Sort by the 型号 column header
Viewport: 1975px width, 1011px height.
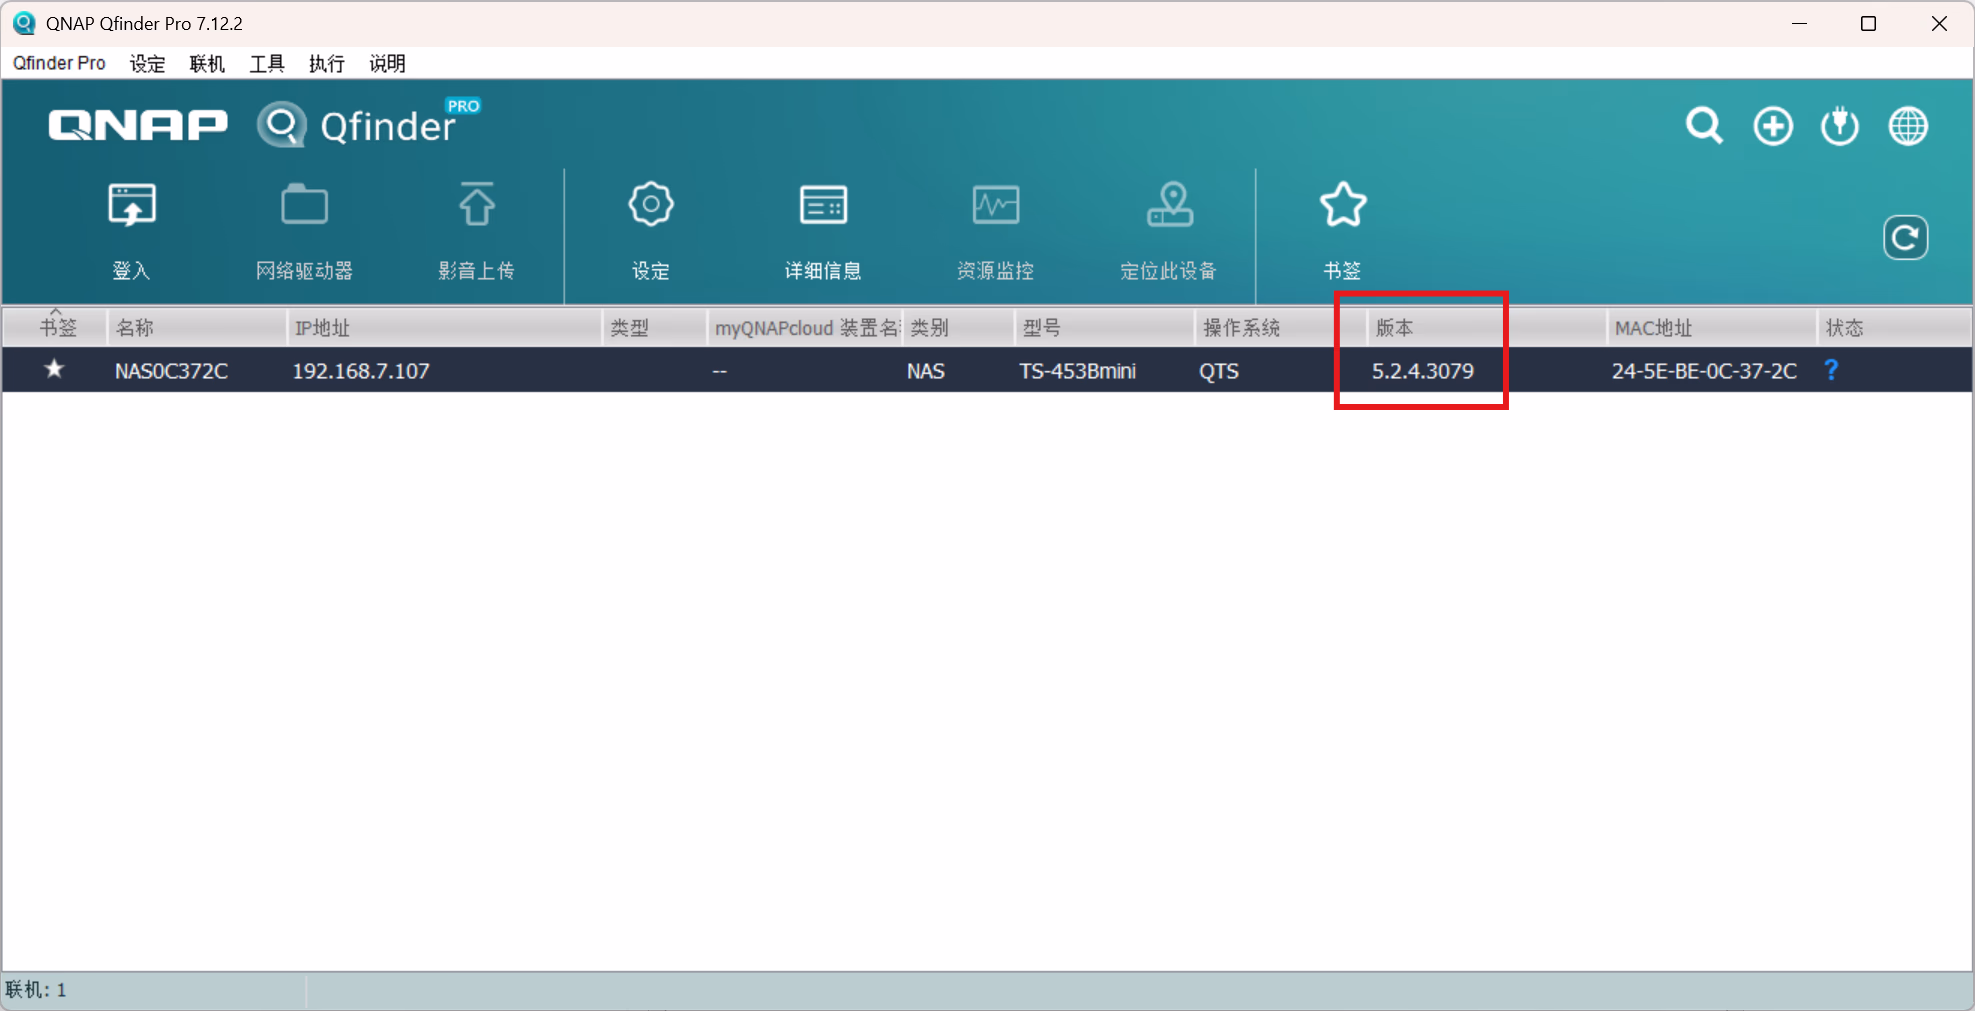(1105, 328)
